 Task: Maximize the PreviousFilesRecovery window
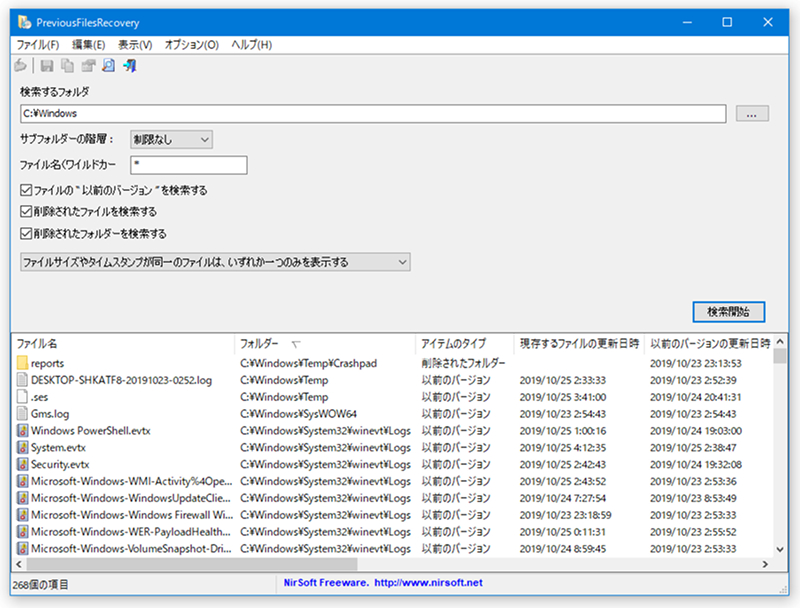pos(727,22)
